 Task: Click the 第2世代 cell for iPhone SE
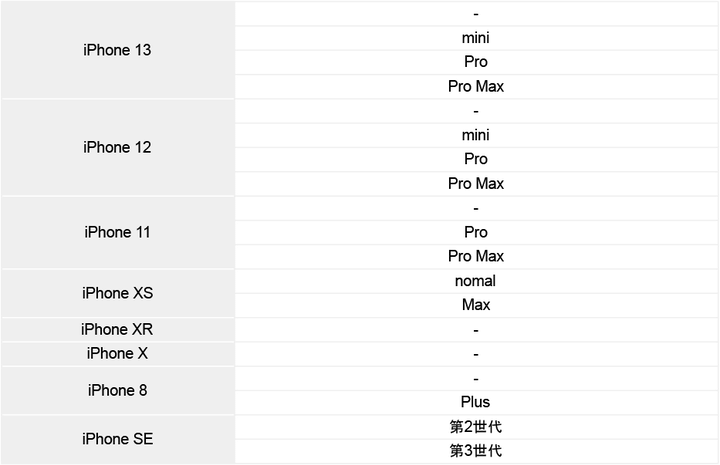(x=476, y=427)
